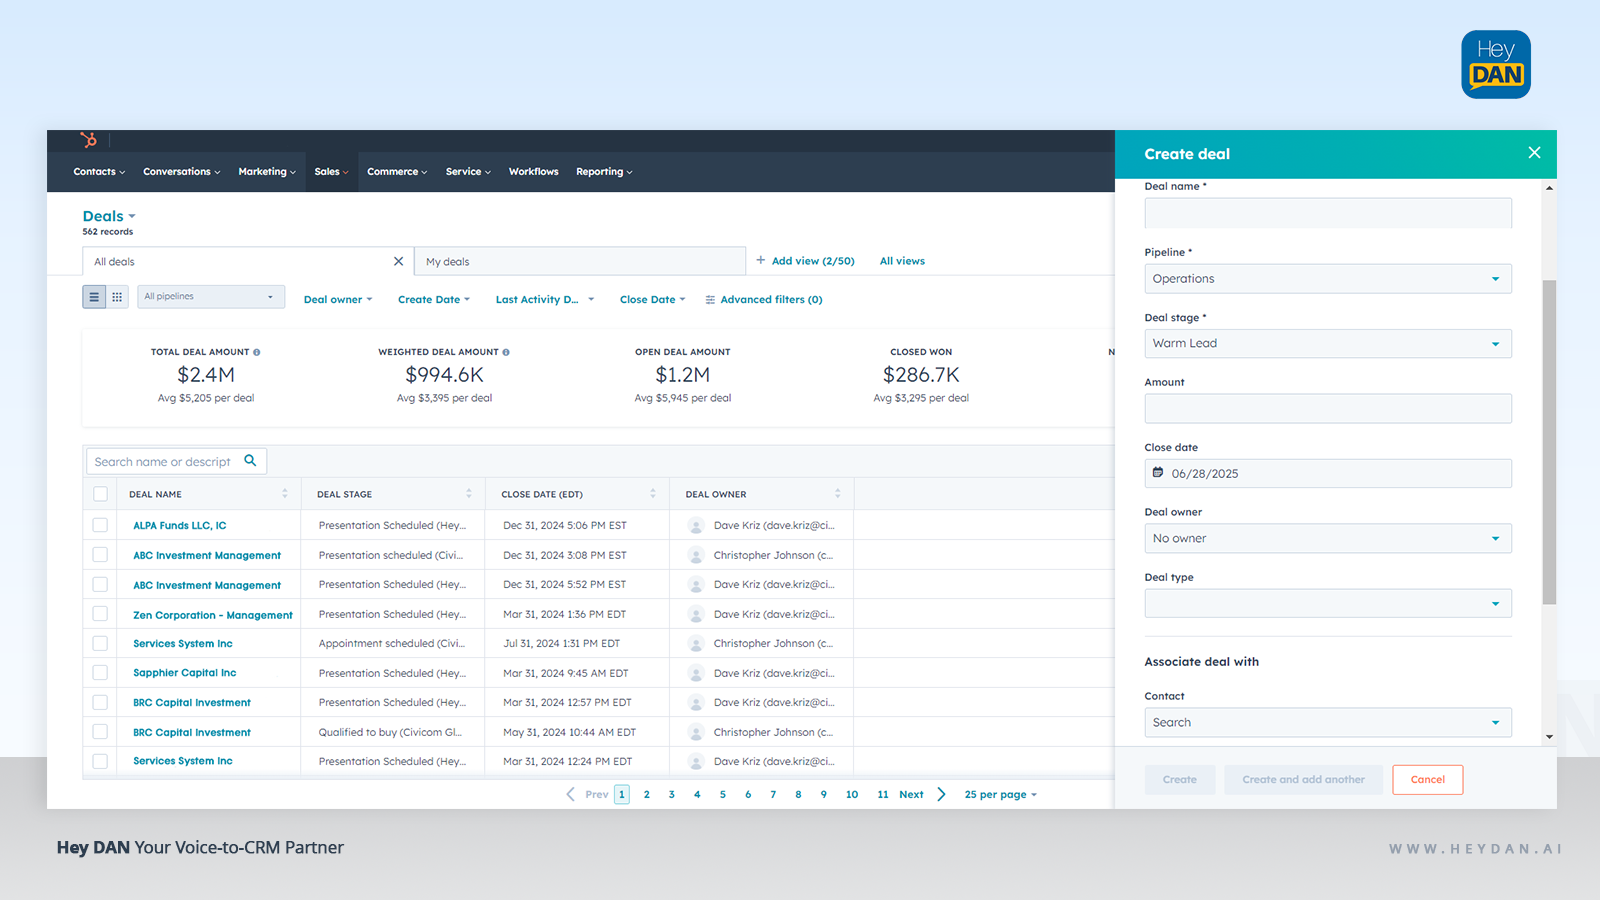Check the select-all checkbox in table header
Viewport: 1600px width, 900px height.
[100, 493]
